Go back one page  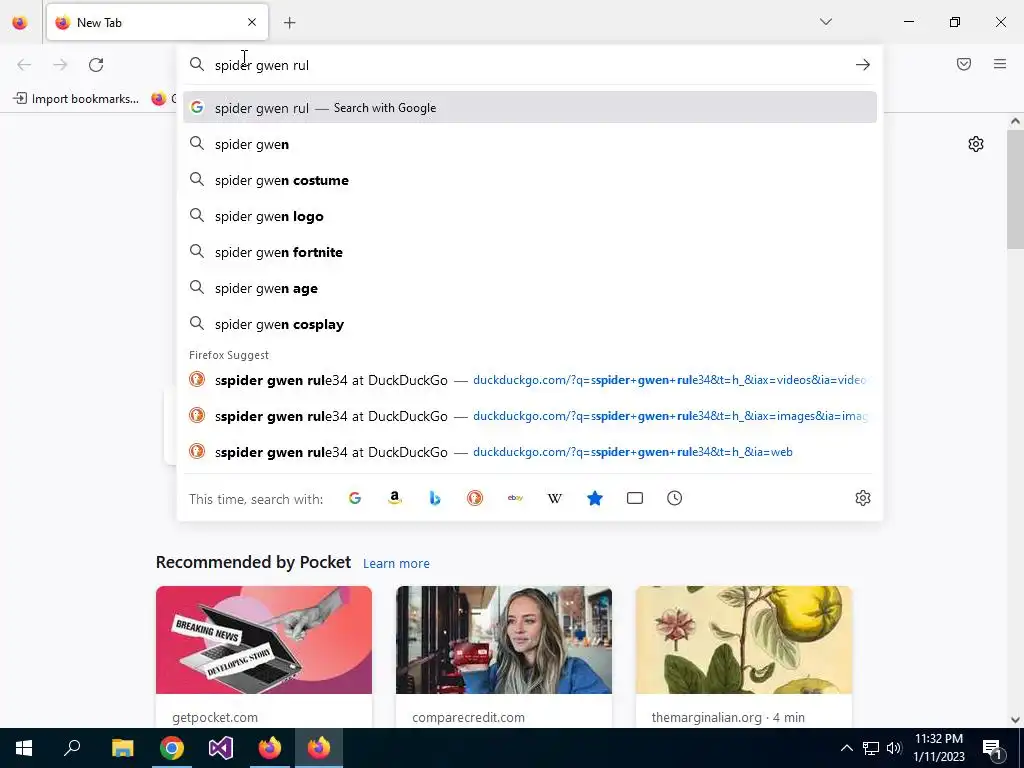24,65
